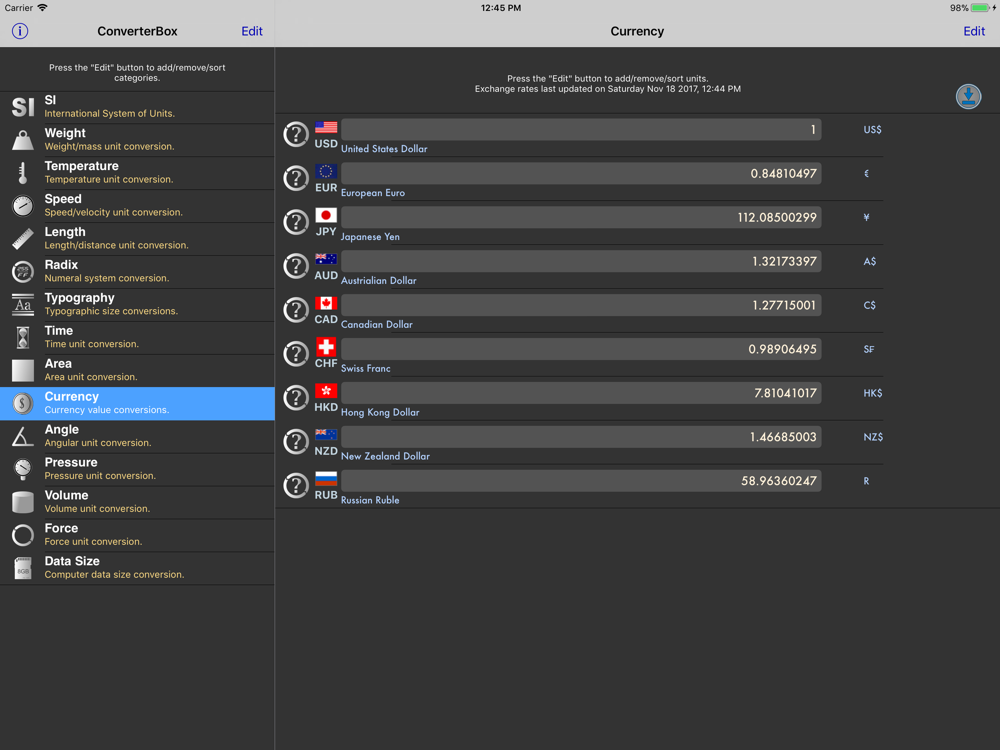Click the 'Computer data size conversion.' text
This screenshot has height=750, width=1000.
pos(114,575)
